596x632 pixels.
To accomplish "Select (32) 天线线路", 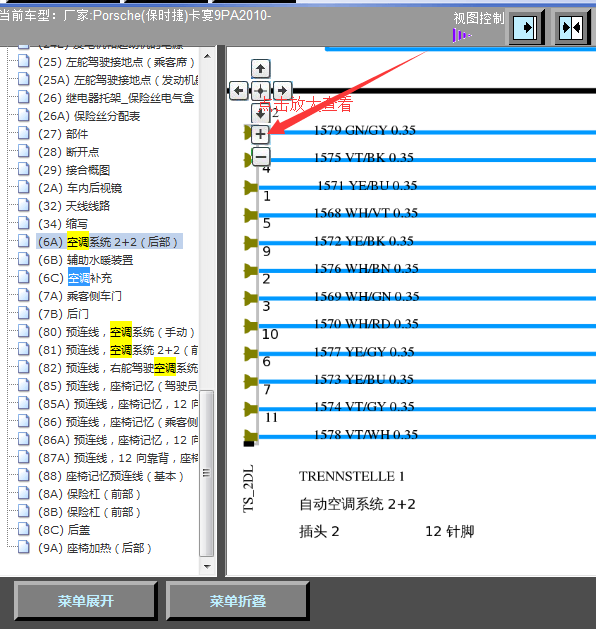I will click(x=74, y=206).
